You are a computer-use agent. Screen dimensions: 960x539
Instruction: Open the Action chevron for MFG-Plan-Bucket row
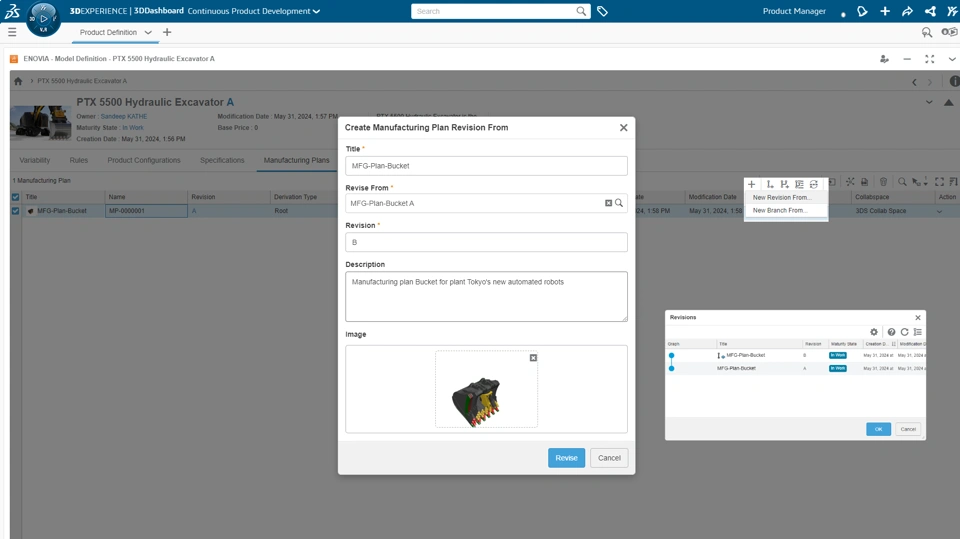[939, 211]
